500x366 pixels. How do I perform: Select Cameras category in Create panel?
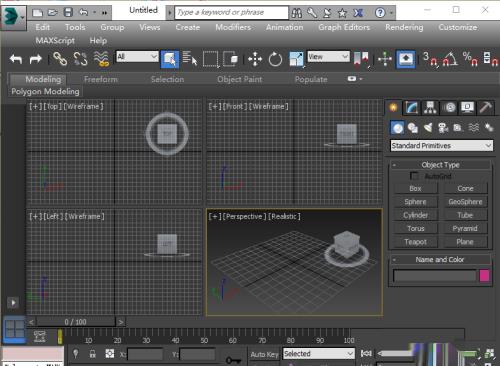(443, 128)
